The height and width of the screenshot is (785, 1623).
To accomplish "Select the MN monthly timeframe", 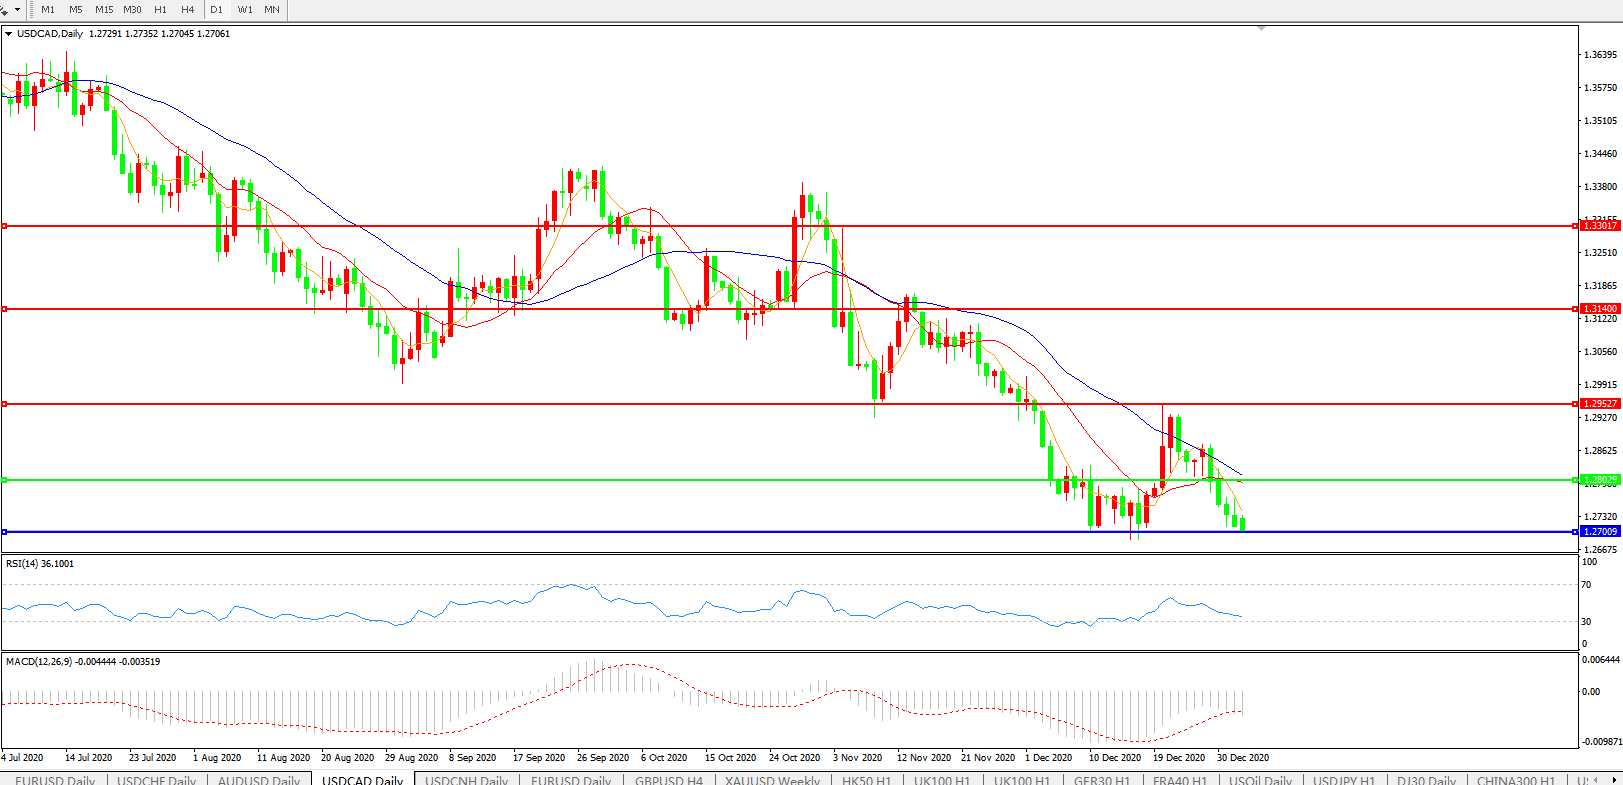I will click(272, 9).
